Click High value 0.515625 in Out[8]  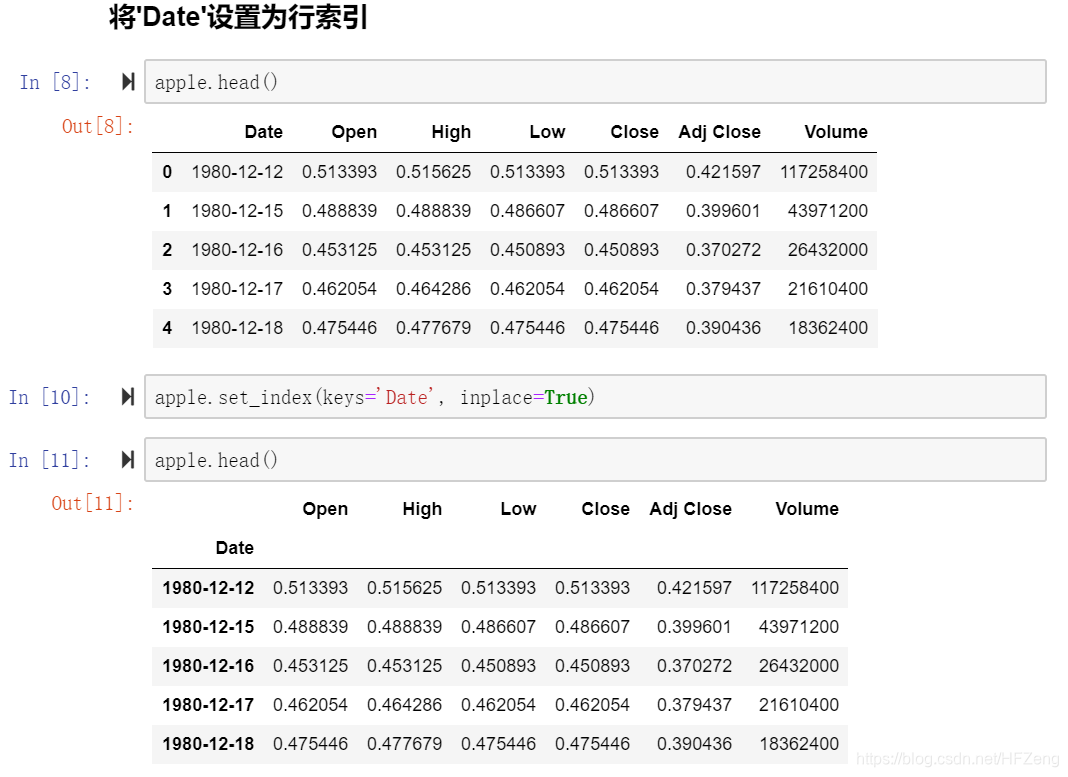point(433,172)
